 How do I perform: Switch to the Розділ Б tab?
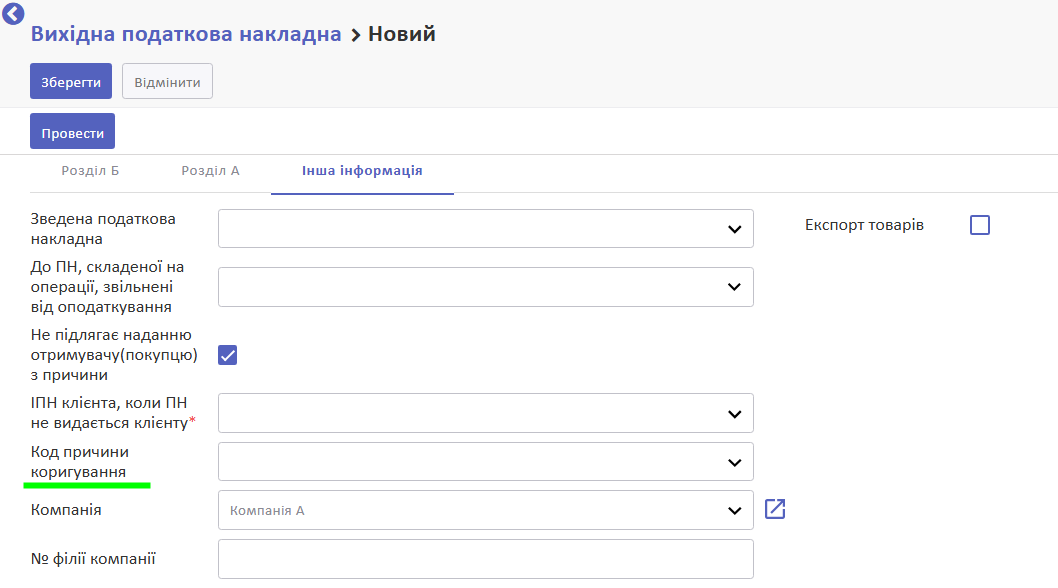point(90,171)
